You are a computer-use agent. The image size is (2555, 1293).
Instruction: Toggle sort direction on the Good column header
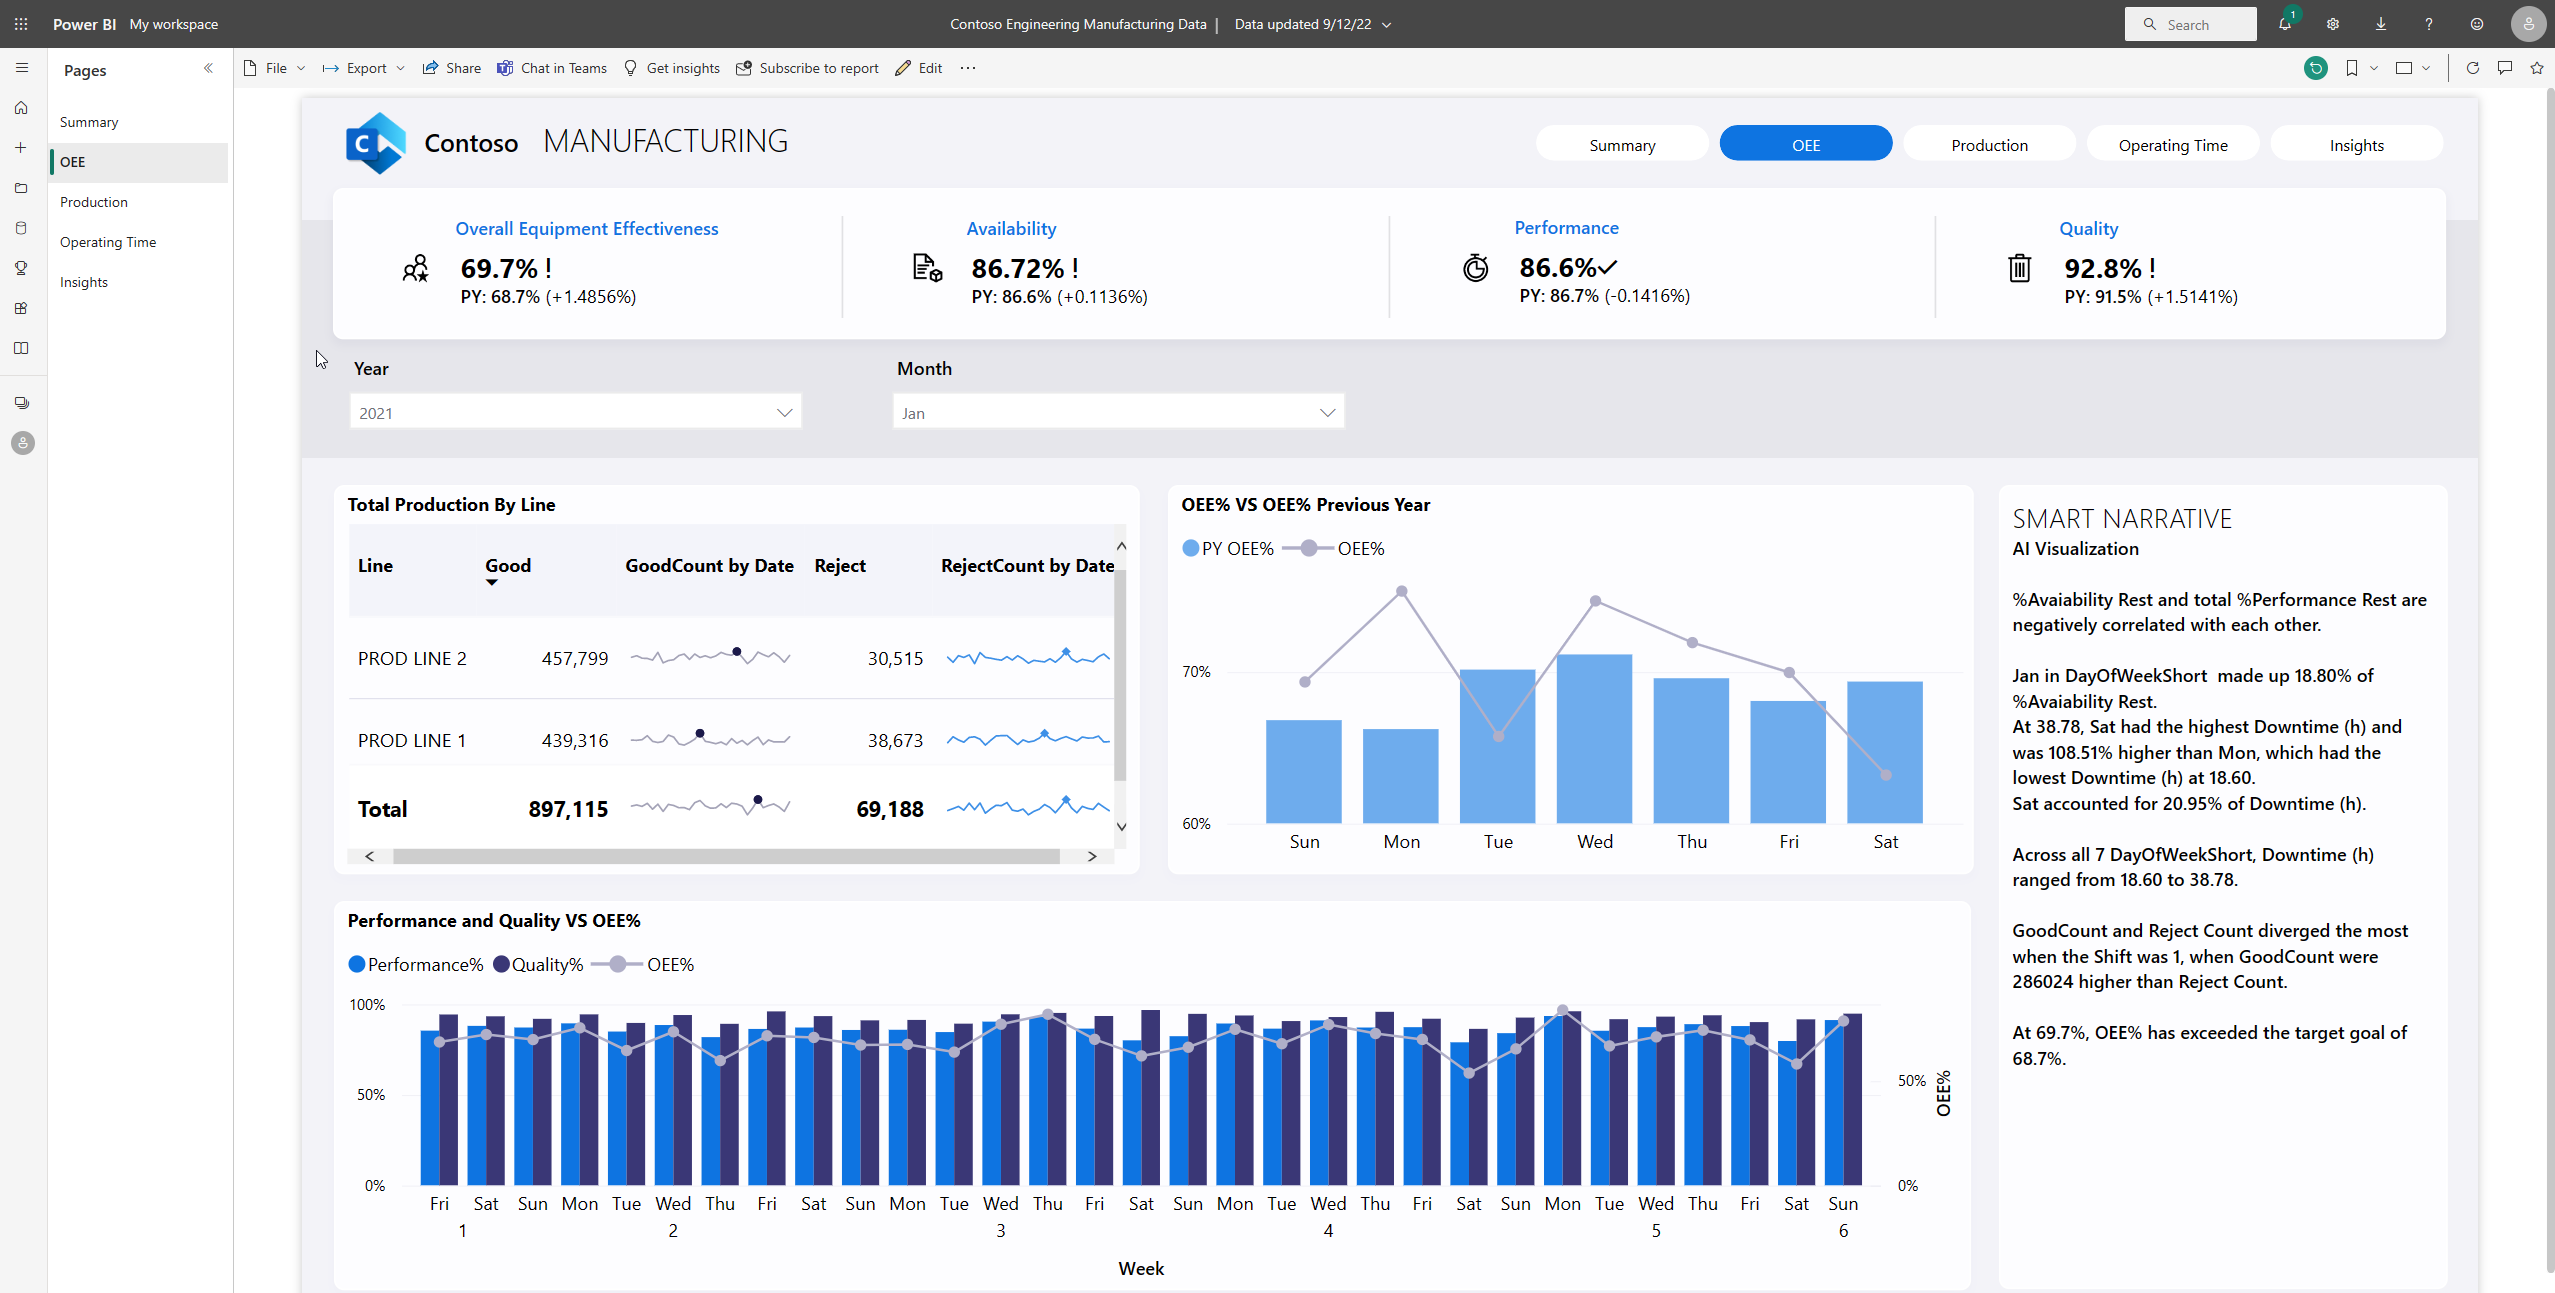(x=507, y=565)
